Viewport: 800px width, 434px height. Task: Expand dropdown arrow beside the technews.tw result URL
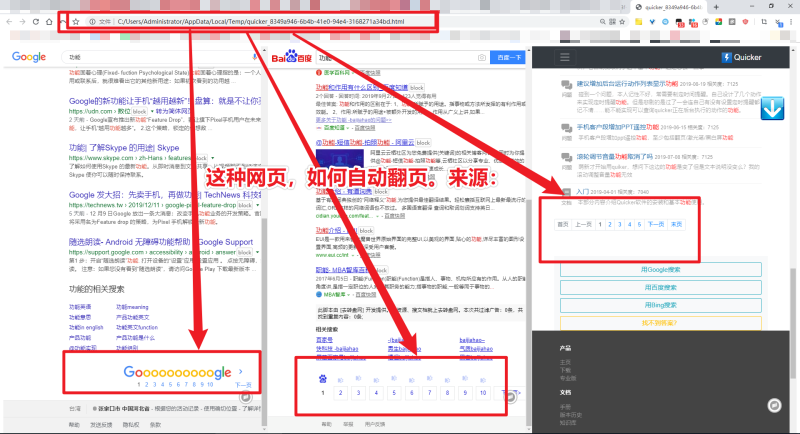point(257,205)
